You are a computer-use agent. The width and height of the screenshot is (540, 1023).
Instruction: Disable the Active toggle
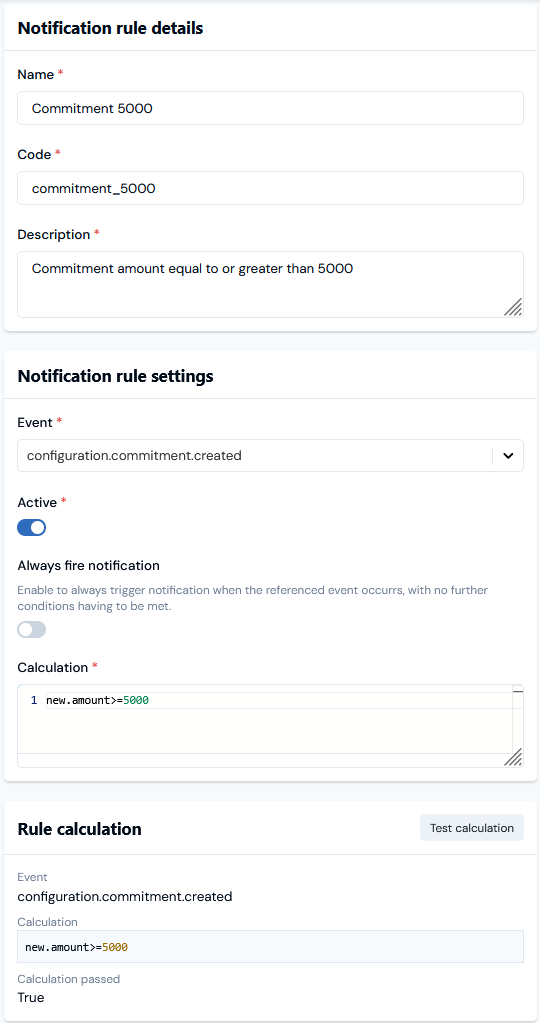[31, 527]
